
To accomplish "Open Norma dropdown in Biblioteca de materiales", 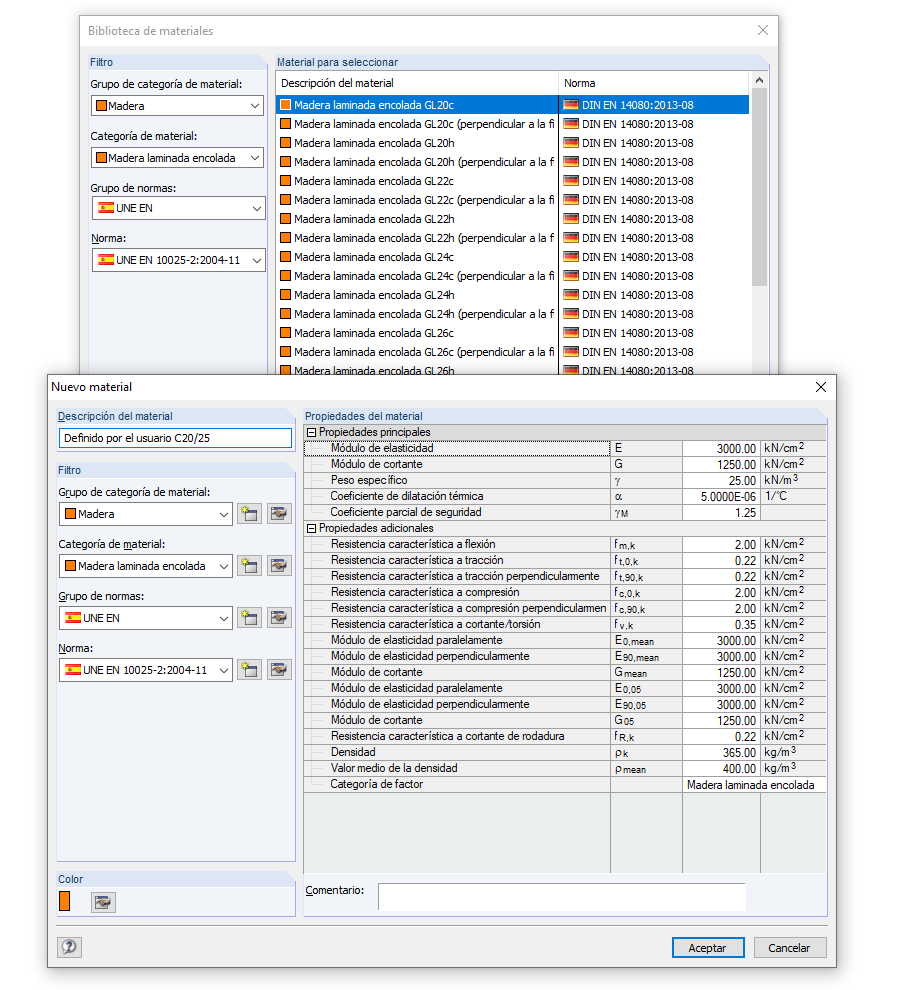I will pos(179,259).
